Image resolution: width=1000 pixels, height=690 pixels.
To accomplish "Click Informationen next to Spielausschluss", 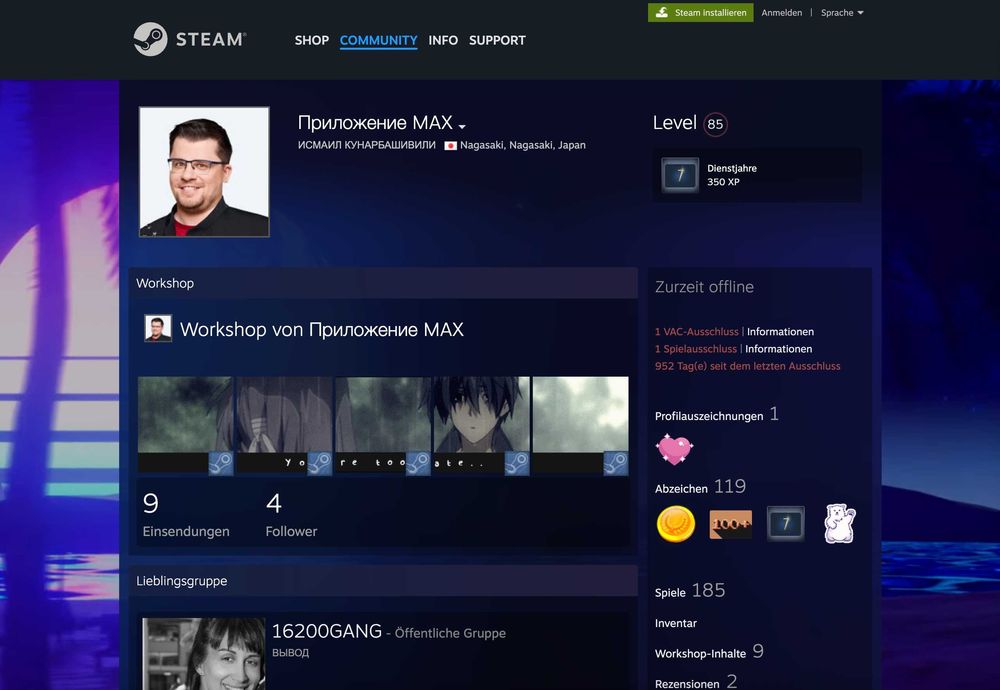I will (778, 349).
